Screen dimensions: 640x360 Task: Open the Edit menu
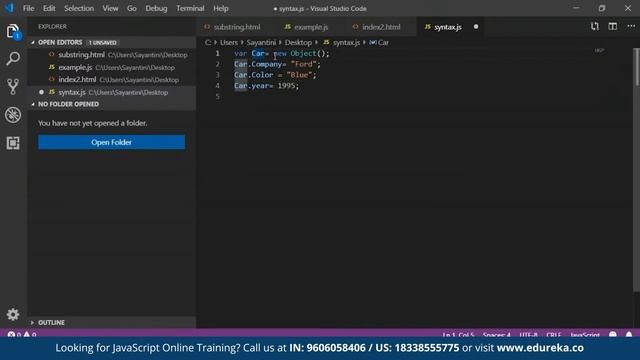(x=49, y=8)
